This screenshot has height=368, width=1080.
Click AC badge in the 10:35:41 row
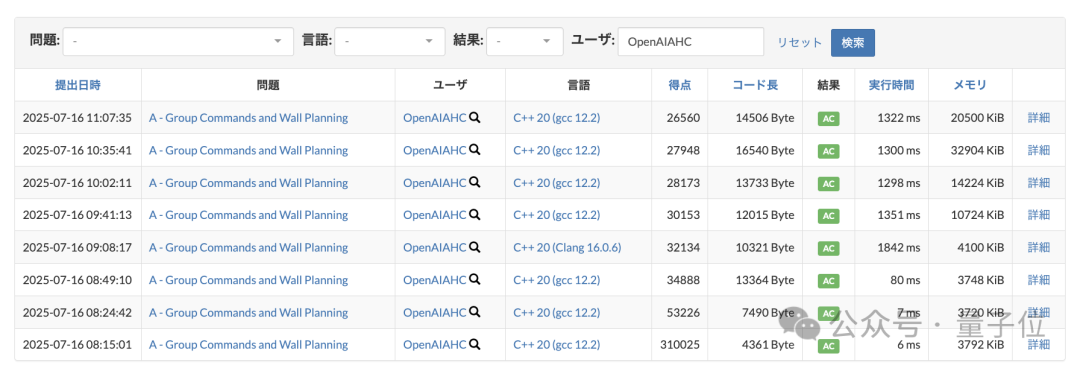pos(829,151)
